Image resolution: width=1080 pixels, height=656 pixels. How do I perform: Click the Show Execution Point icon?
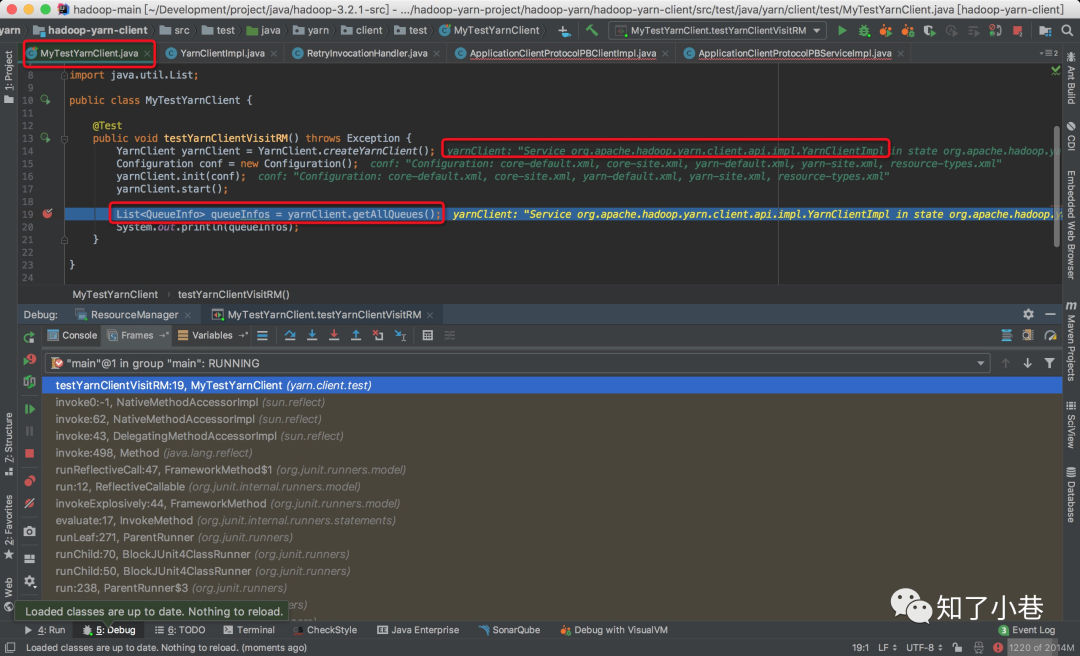(262, 336)
